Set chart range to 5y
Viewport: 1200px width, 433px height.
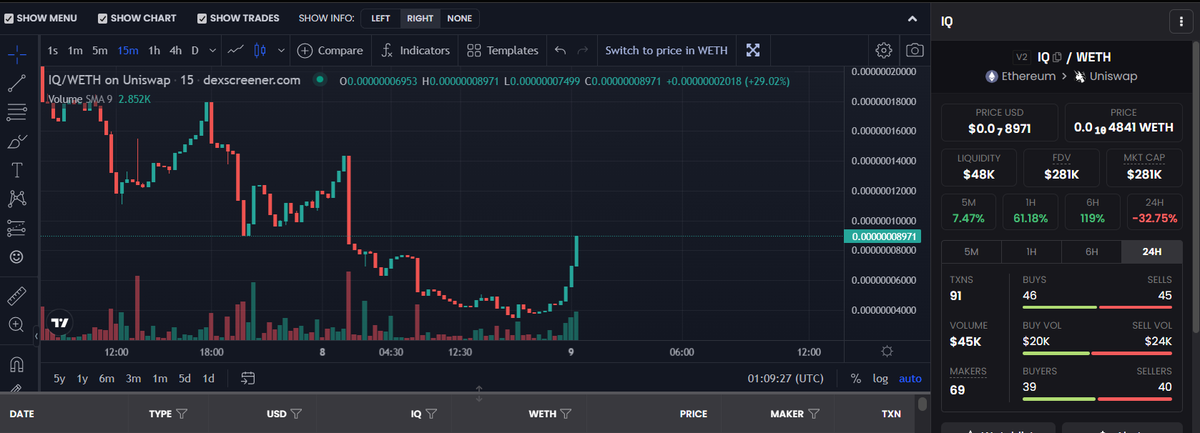pos(59,378)
